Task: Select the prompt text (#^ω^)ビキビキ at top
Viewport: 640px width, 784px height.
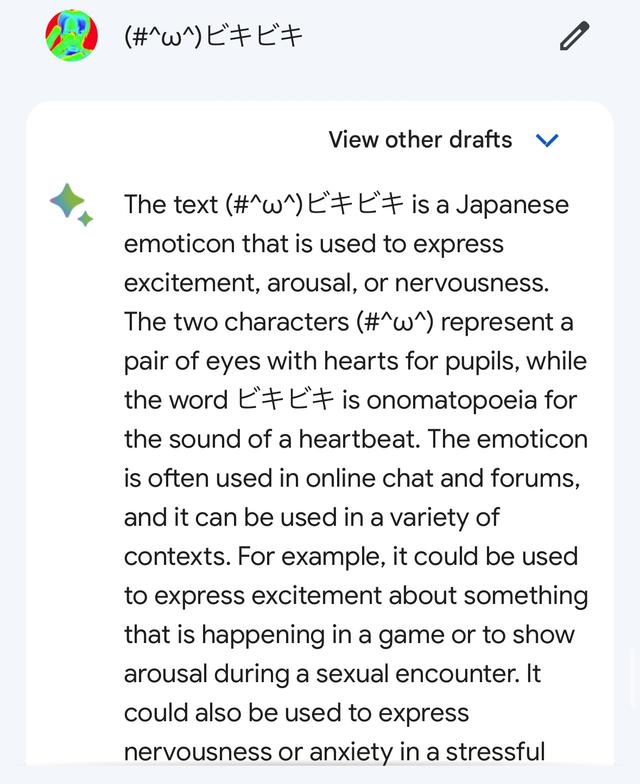Action: tap(214, 36)
